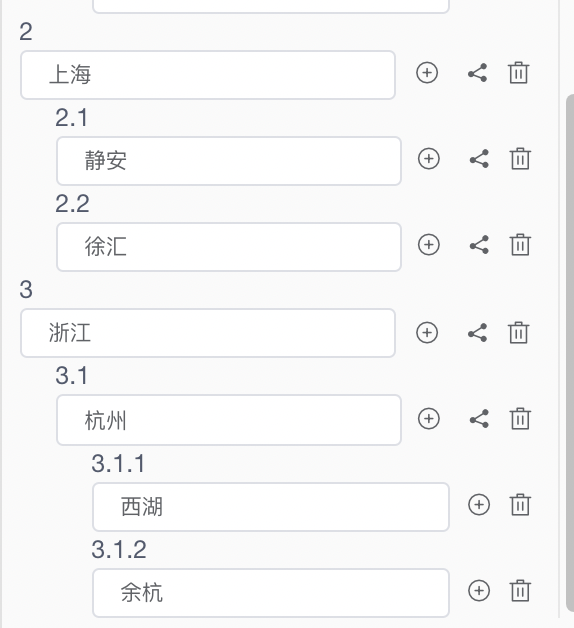Click the vertical scrollbar thumb
The height and width of the screenshot is (628, 574).
[x=570, y=352]
